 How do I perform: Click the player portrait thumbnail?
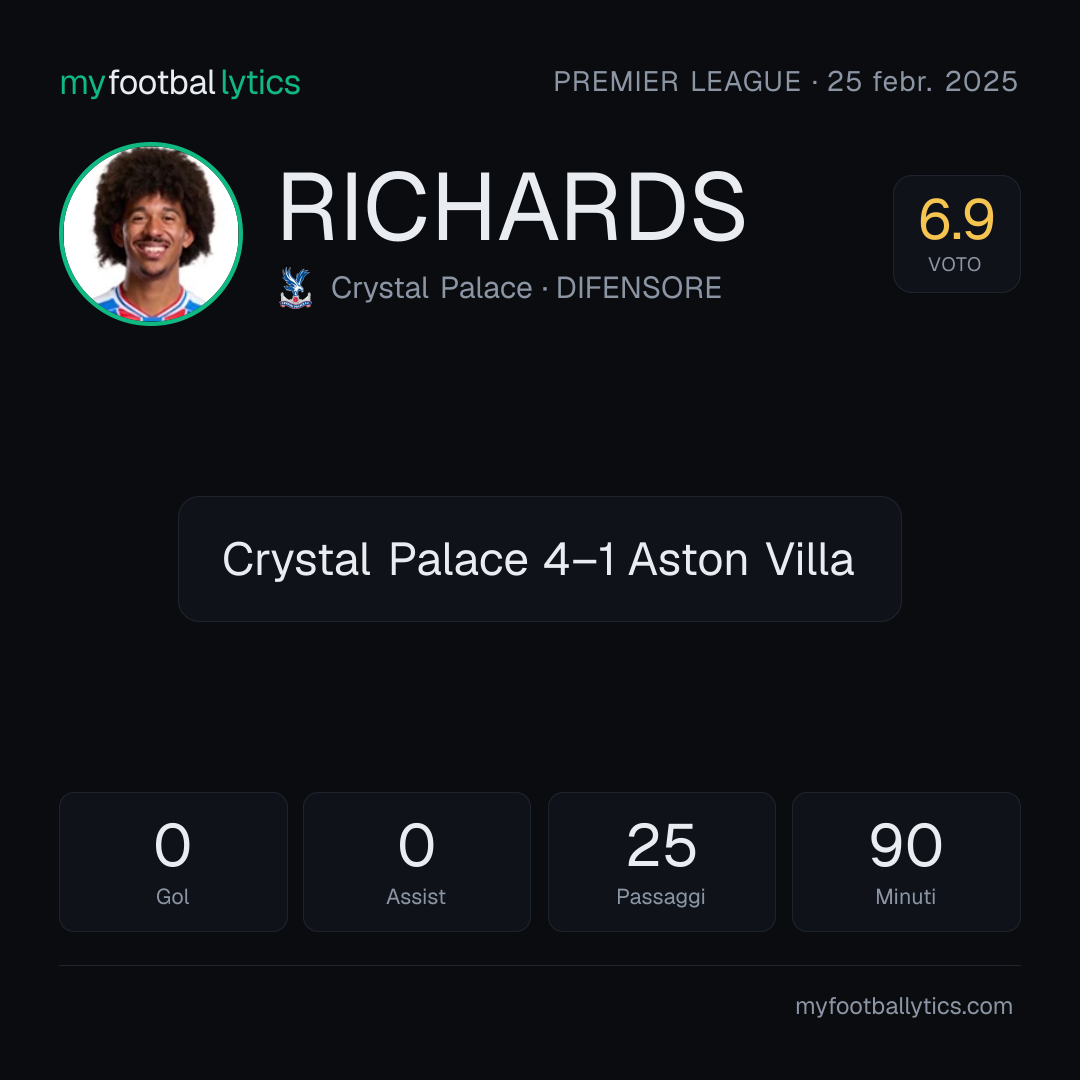coord(151,233)
